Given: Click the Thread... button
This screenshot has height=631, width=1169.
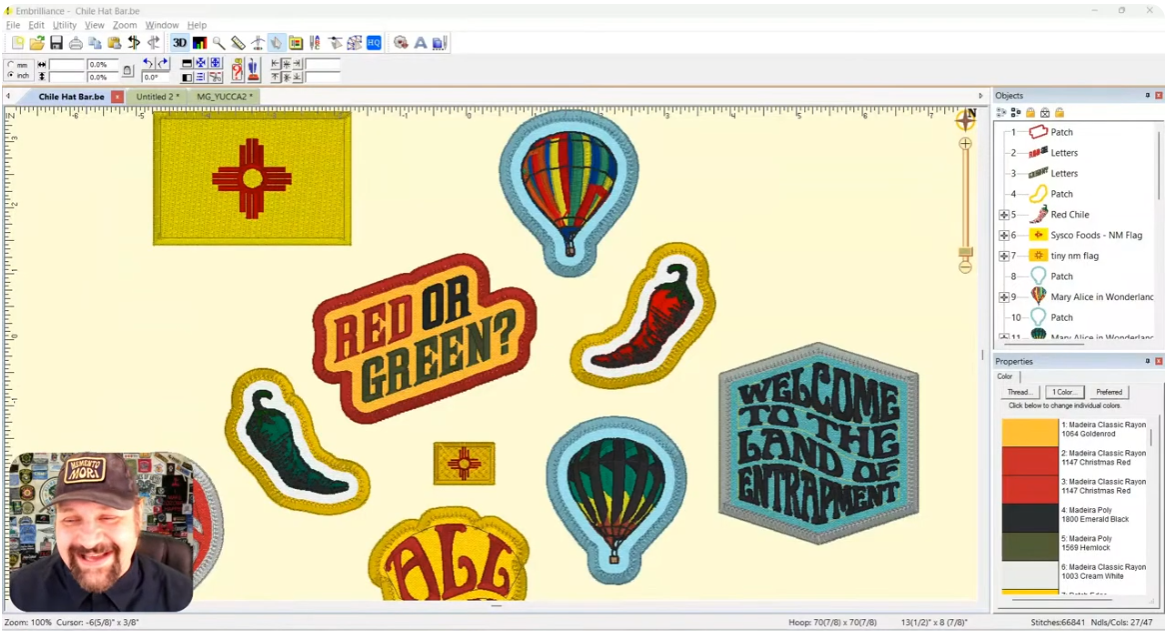Looking at the screenshot, I should (1018, 392).
